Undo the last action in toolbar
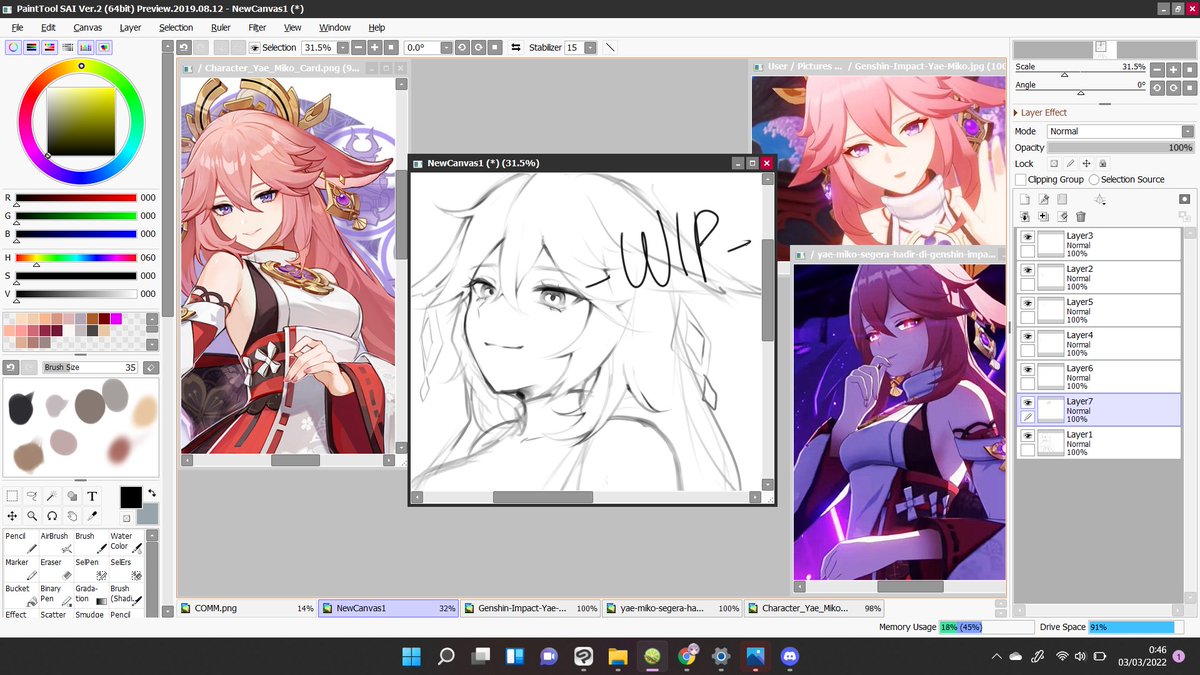This screenshot has width=1200, height=675. point(183,47)
